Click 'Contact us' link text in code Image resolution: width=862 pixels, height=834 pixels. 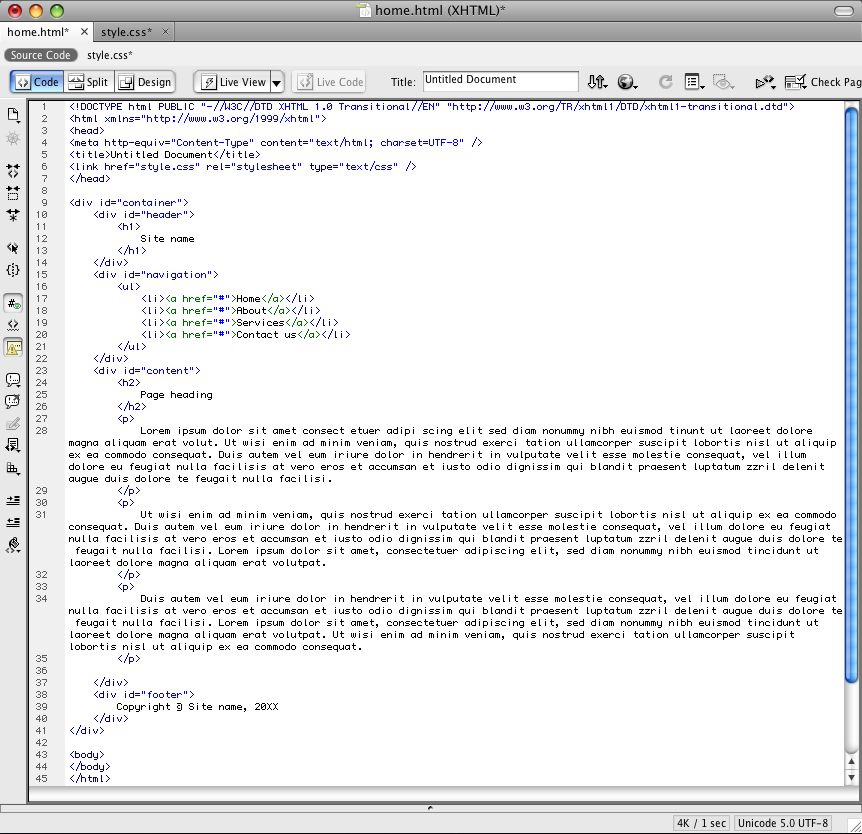coord(266,334)
